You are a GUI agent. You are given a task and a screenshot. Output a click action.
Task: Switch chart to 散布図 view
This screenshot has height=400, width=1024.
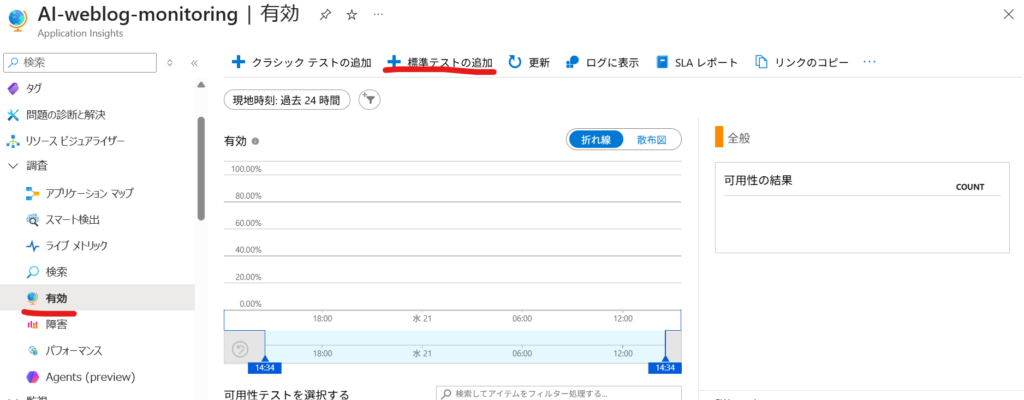coord(651,140)
